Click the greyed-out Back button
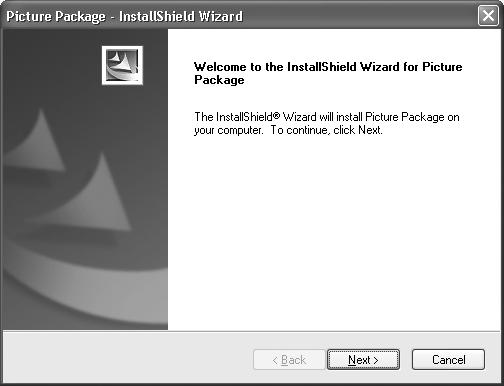This screenshot has height=386, width=504. coord(289,359)
